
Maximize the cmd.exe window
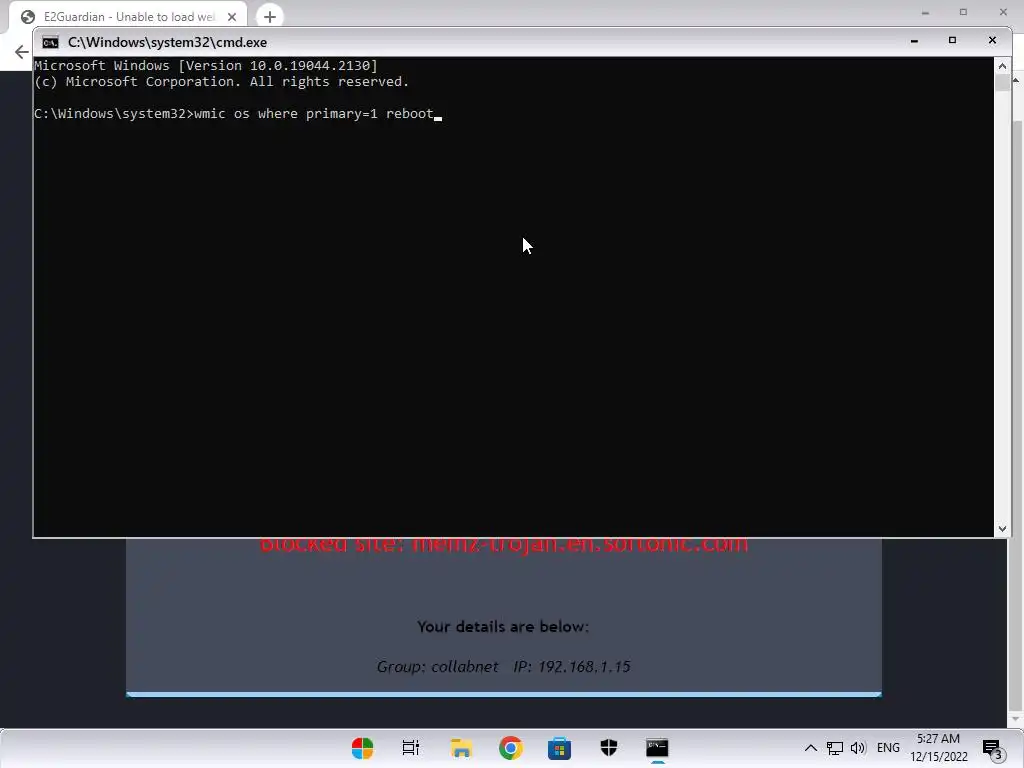tap(952, 40)
